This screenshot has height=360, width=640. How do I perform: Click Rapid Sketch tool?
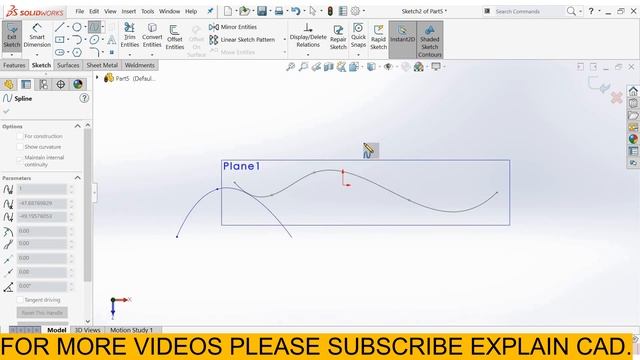point(378,37)
